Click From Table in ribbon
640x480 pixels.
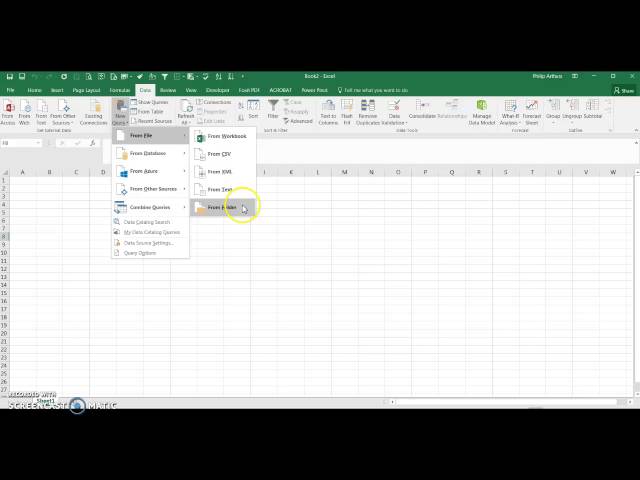point(147,111)
